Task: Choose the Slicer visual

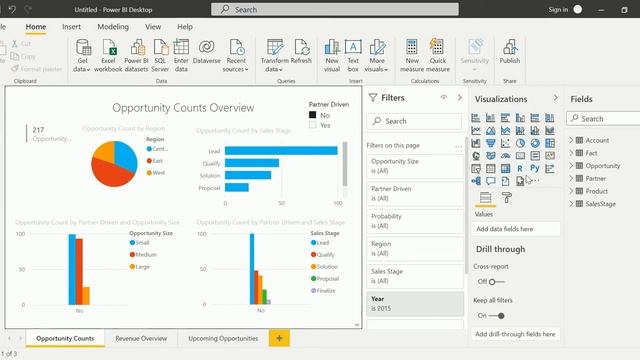Action: coord(476,168)
